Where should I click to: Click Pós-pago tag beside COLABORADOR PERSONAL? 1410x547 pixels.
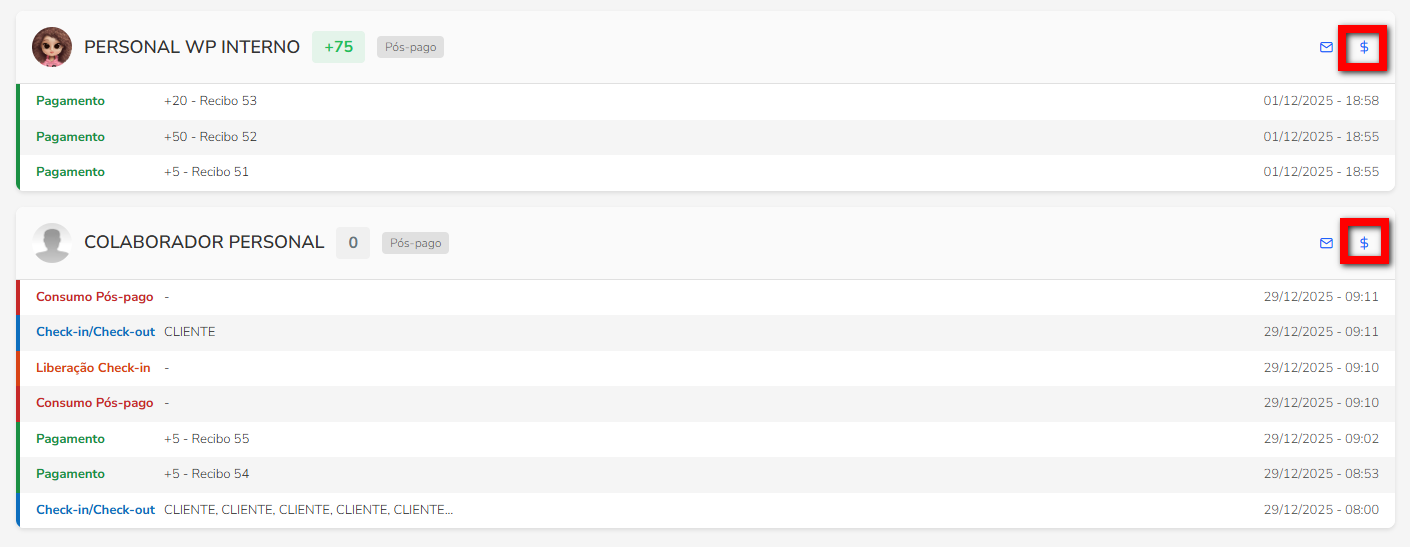point(415,243)
